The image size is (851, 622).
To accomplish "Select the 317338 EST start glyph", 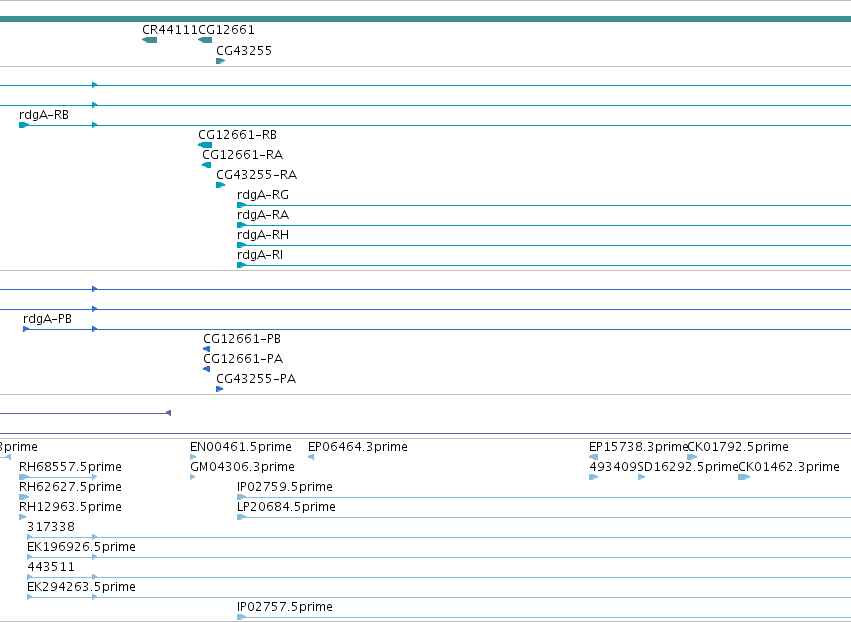I will (x=30, y=537).
